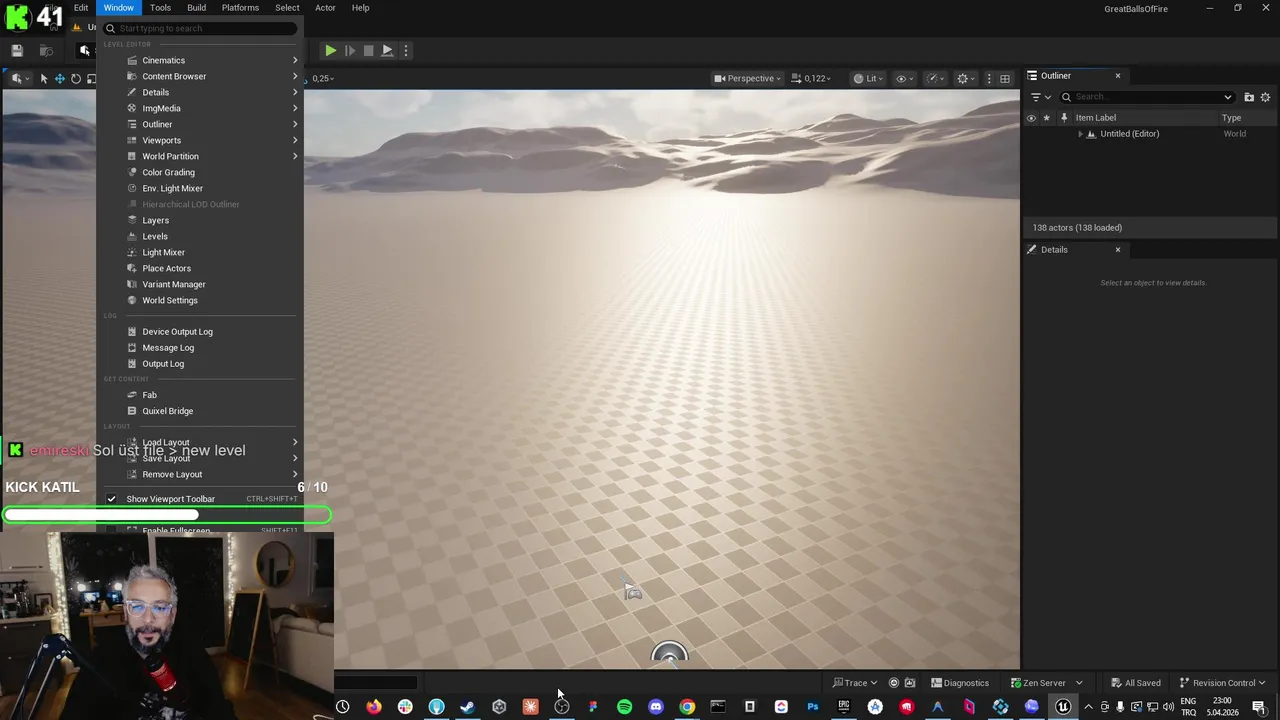Open Photoshop from the taskbar

(812, 707)
